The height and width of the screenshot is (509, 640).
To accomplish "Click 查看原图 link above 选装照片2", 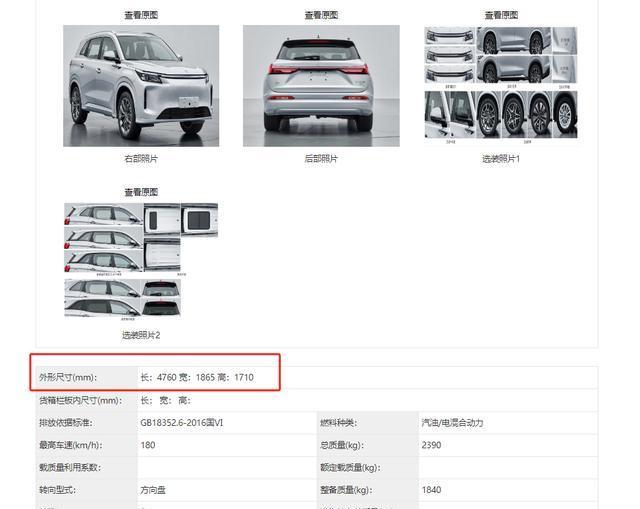I will [x=141, y=192].
